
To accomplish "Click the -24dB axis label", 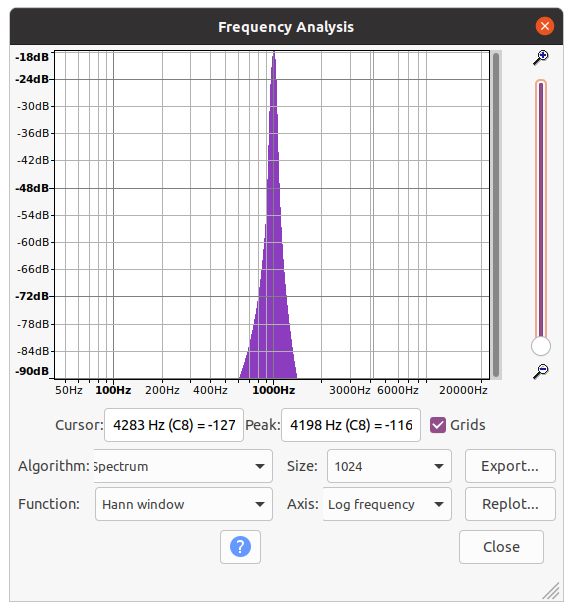I will pos(32,79).
